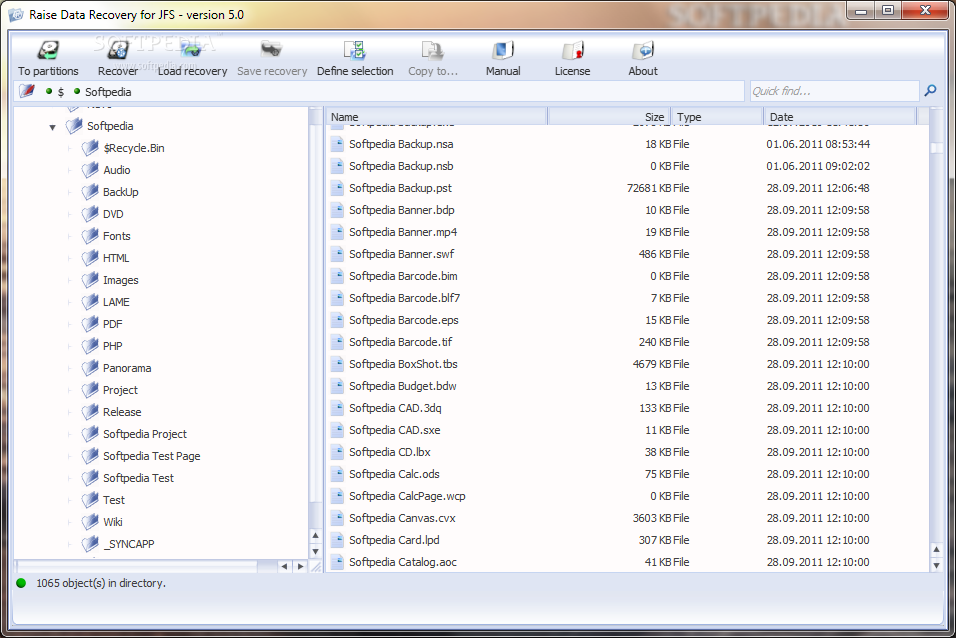
Task: Sort by the Date column header
Action: coord(840,116)
